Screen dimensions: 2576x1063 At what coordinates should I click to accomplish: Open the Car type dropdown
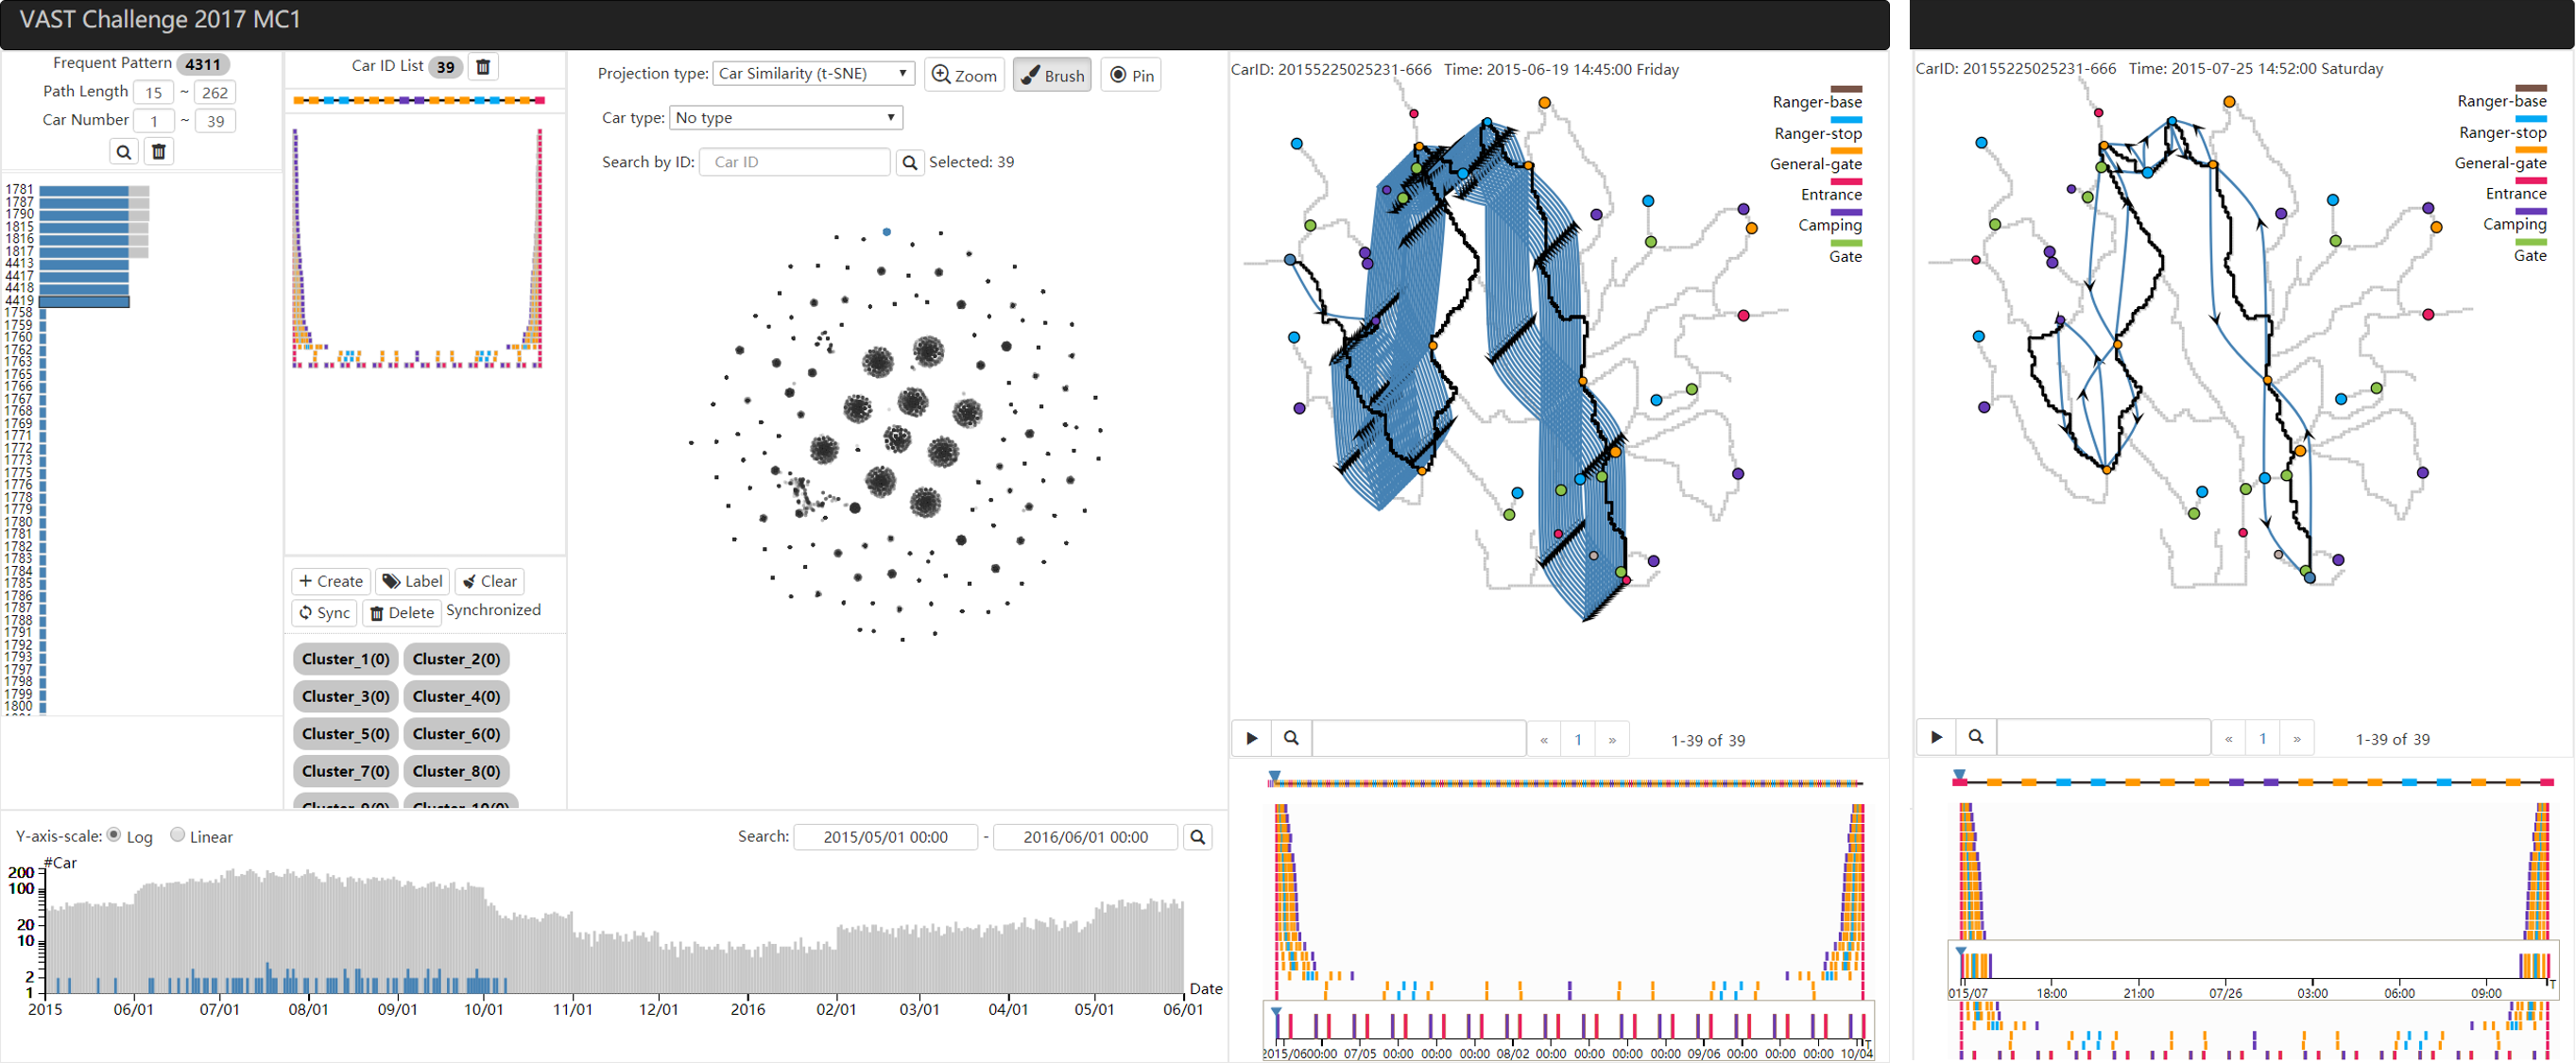tap(785, 118)
